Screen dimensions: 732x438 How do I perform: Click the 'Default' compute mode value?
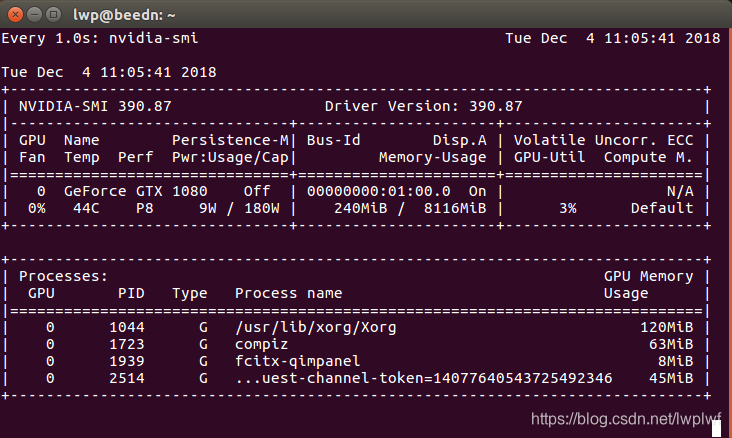[x=662, y=208]
